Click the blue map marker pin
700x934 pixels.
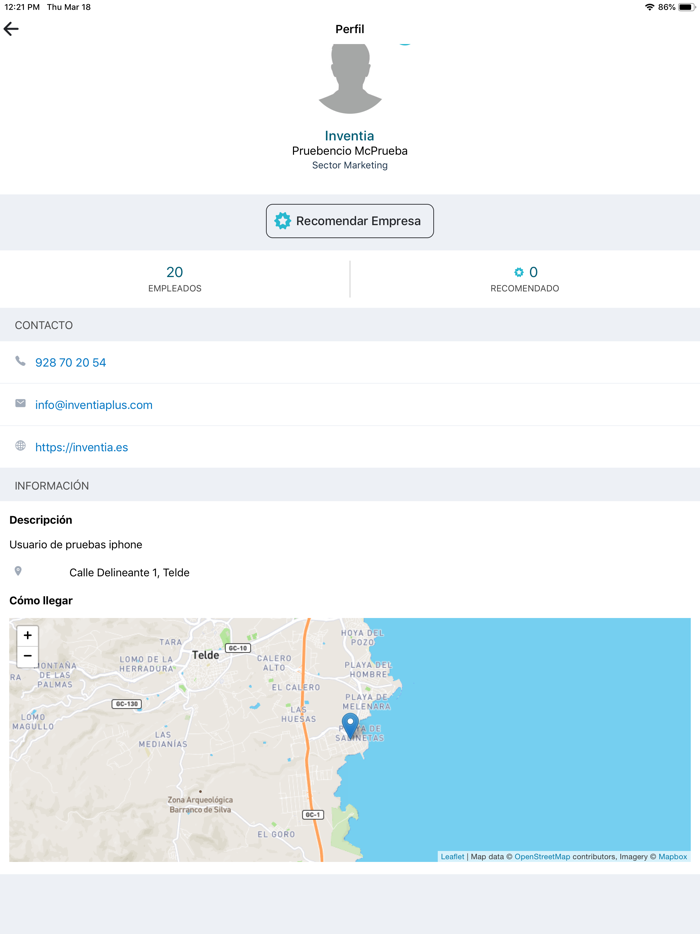coord(350,726)
